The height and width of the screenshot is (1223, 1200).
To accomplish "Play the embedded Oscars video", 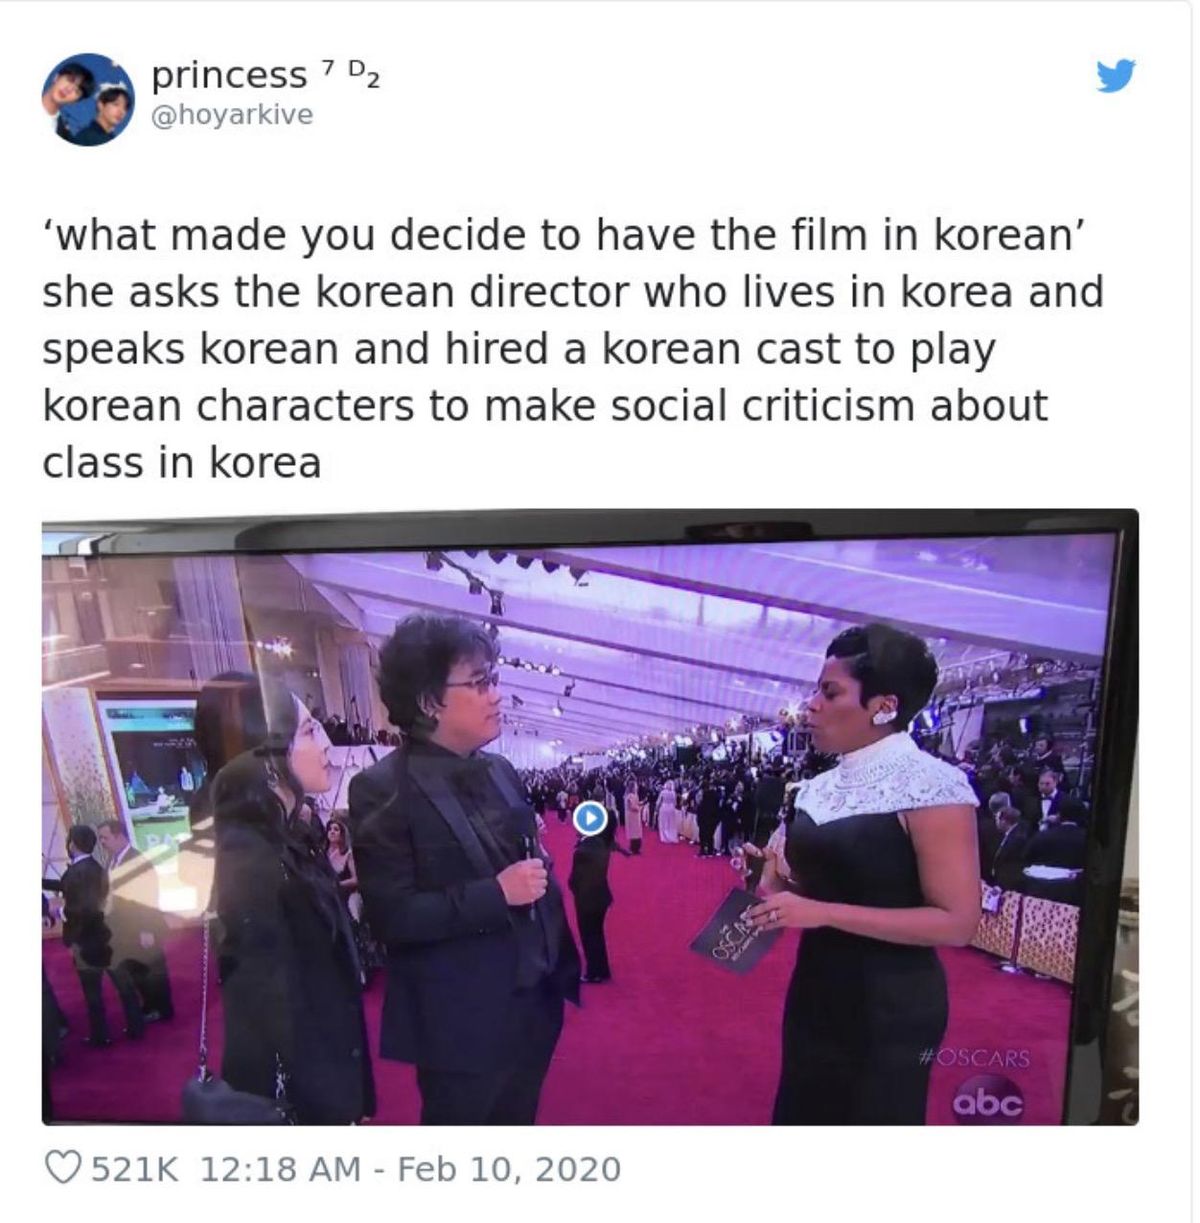I will pos(591,818).
